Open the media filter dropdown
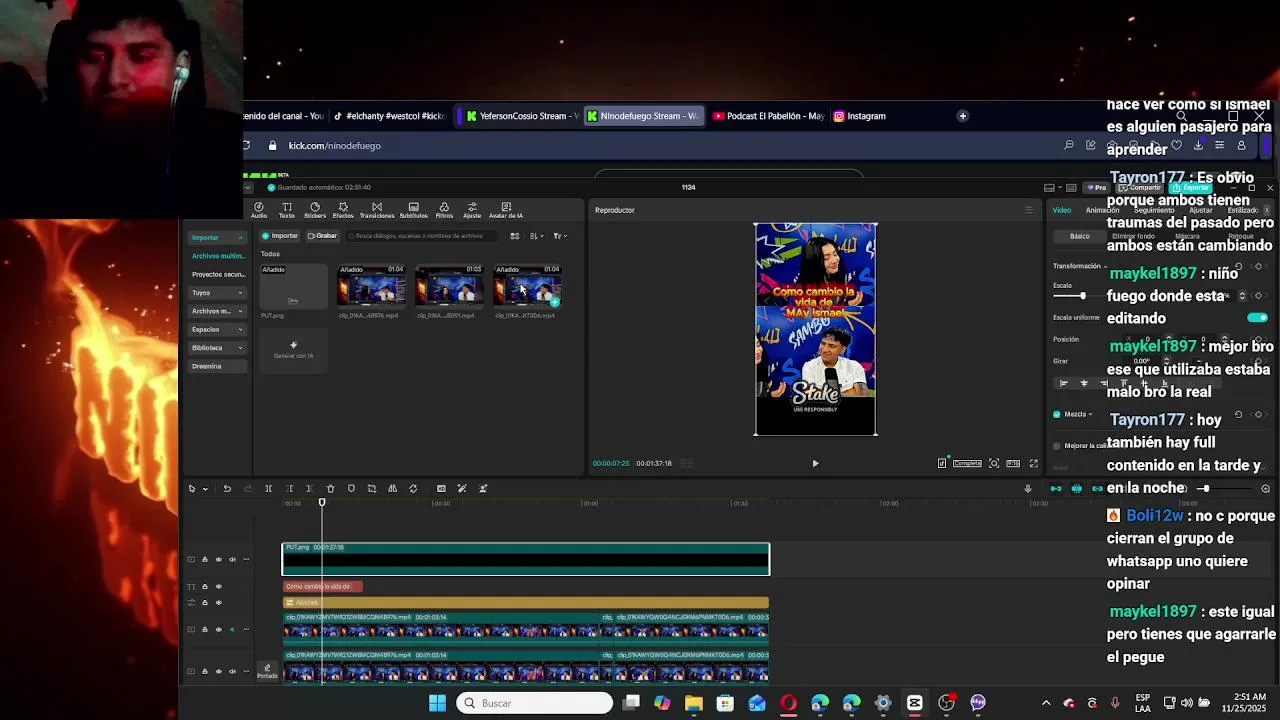Screen dimensions: 1280x720 [560, 236]
